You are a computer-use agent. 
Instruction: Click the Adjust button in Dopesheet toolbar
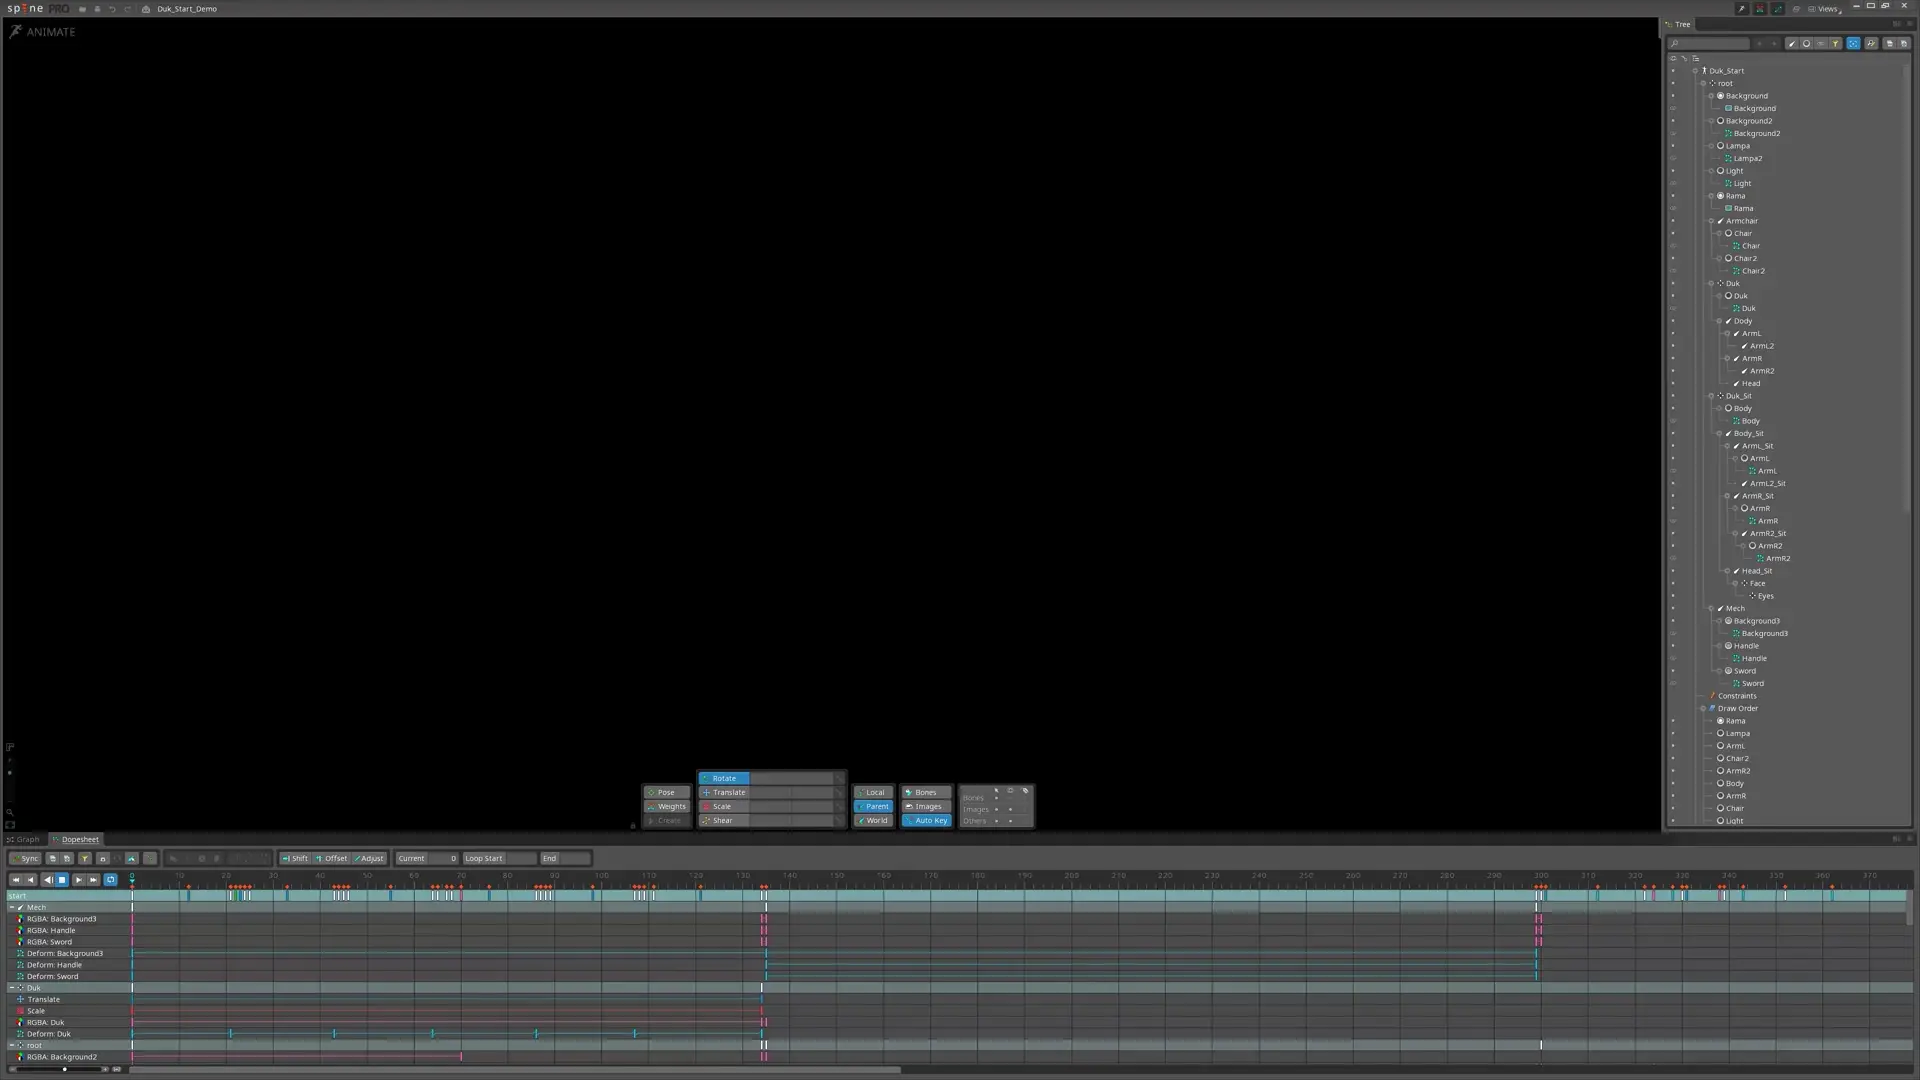point(369,858)
